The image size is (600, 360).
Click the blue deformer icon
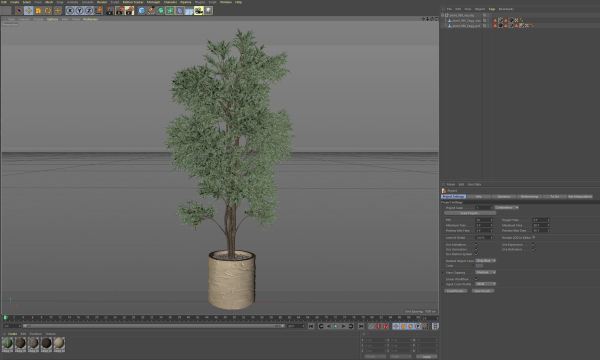coord(179,11)
